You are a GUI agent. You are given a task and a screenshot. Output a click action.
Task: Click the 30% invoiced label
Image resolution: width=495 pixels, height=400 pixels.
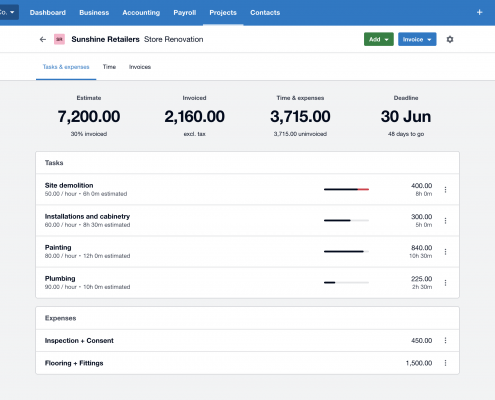(x=89, y=134)
